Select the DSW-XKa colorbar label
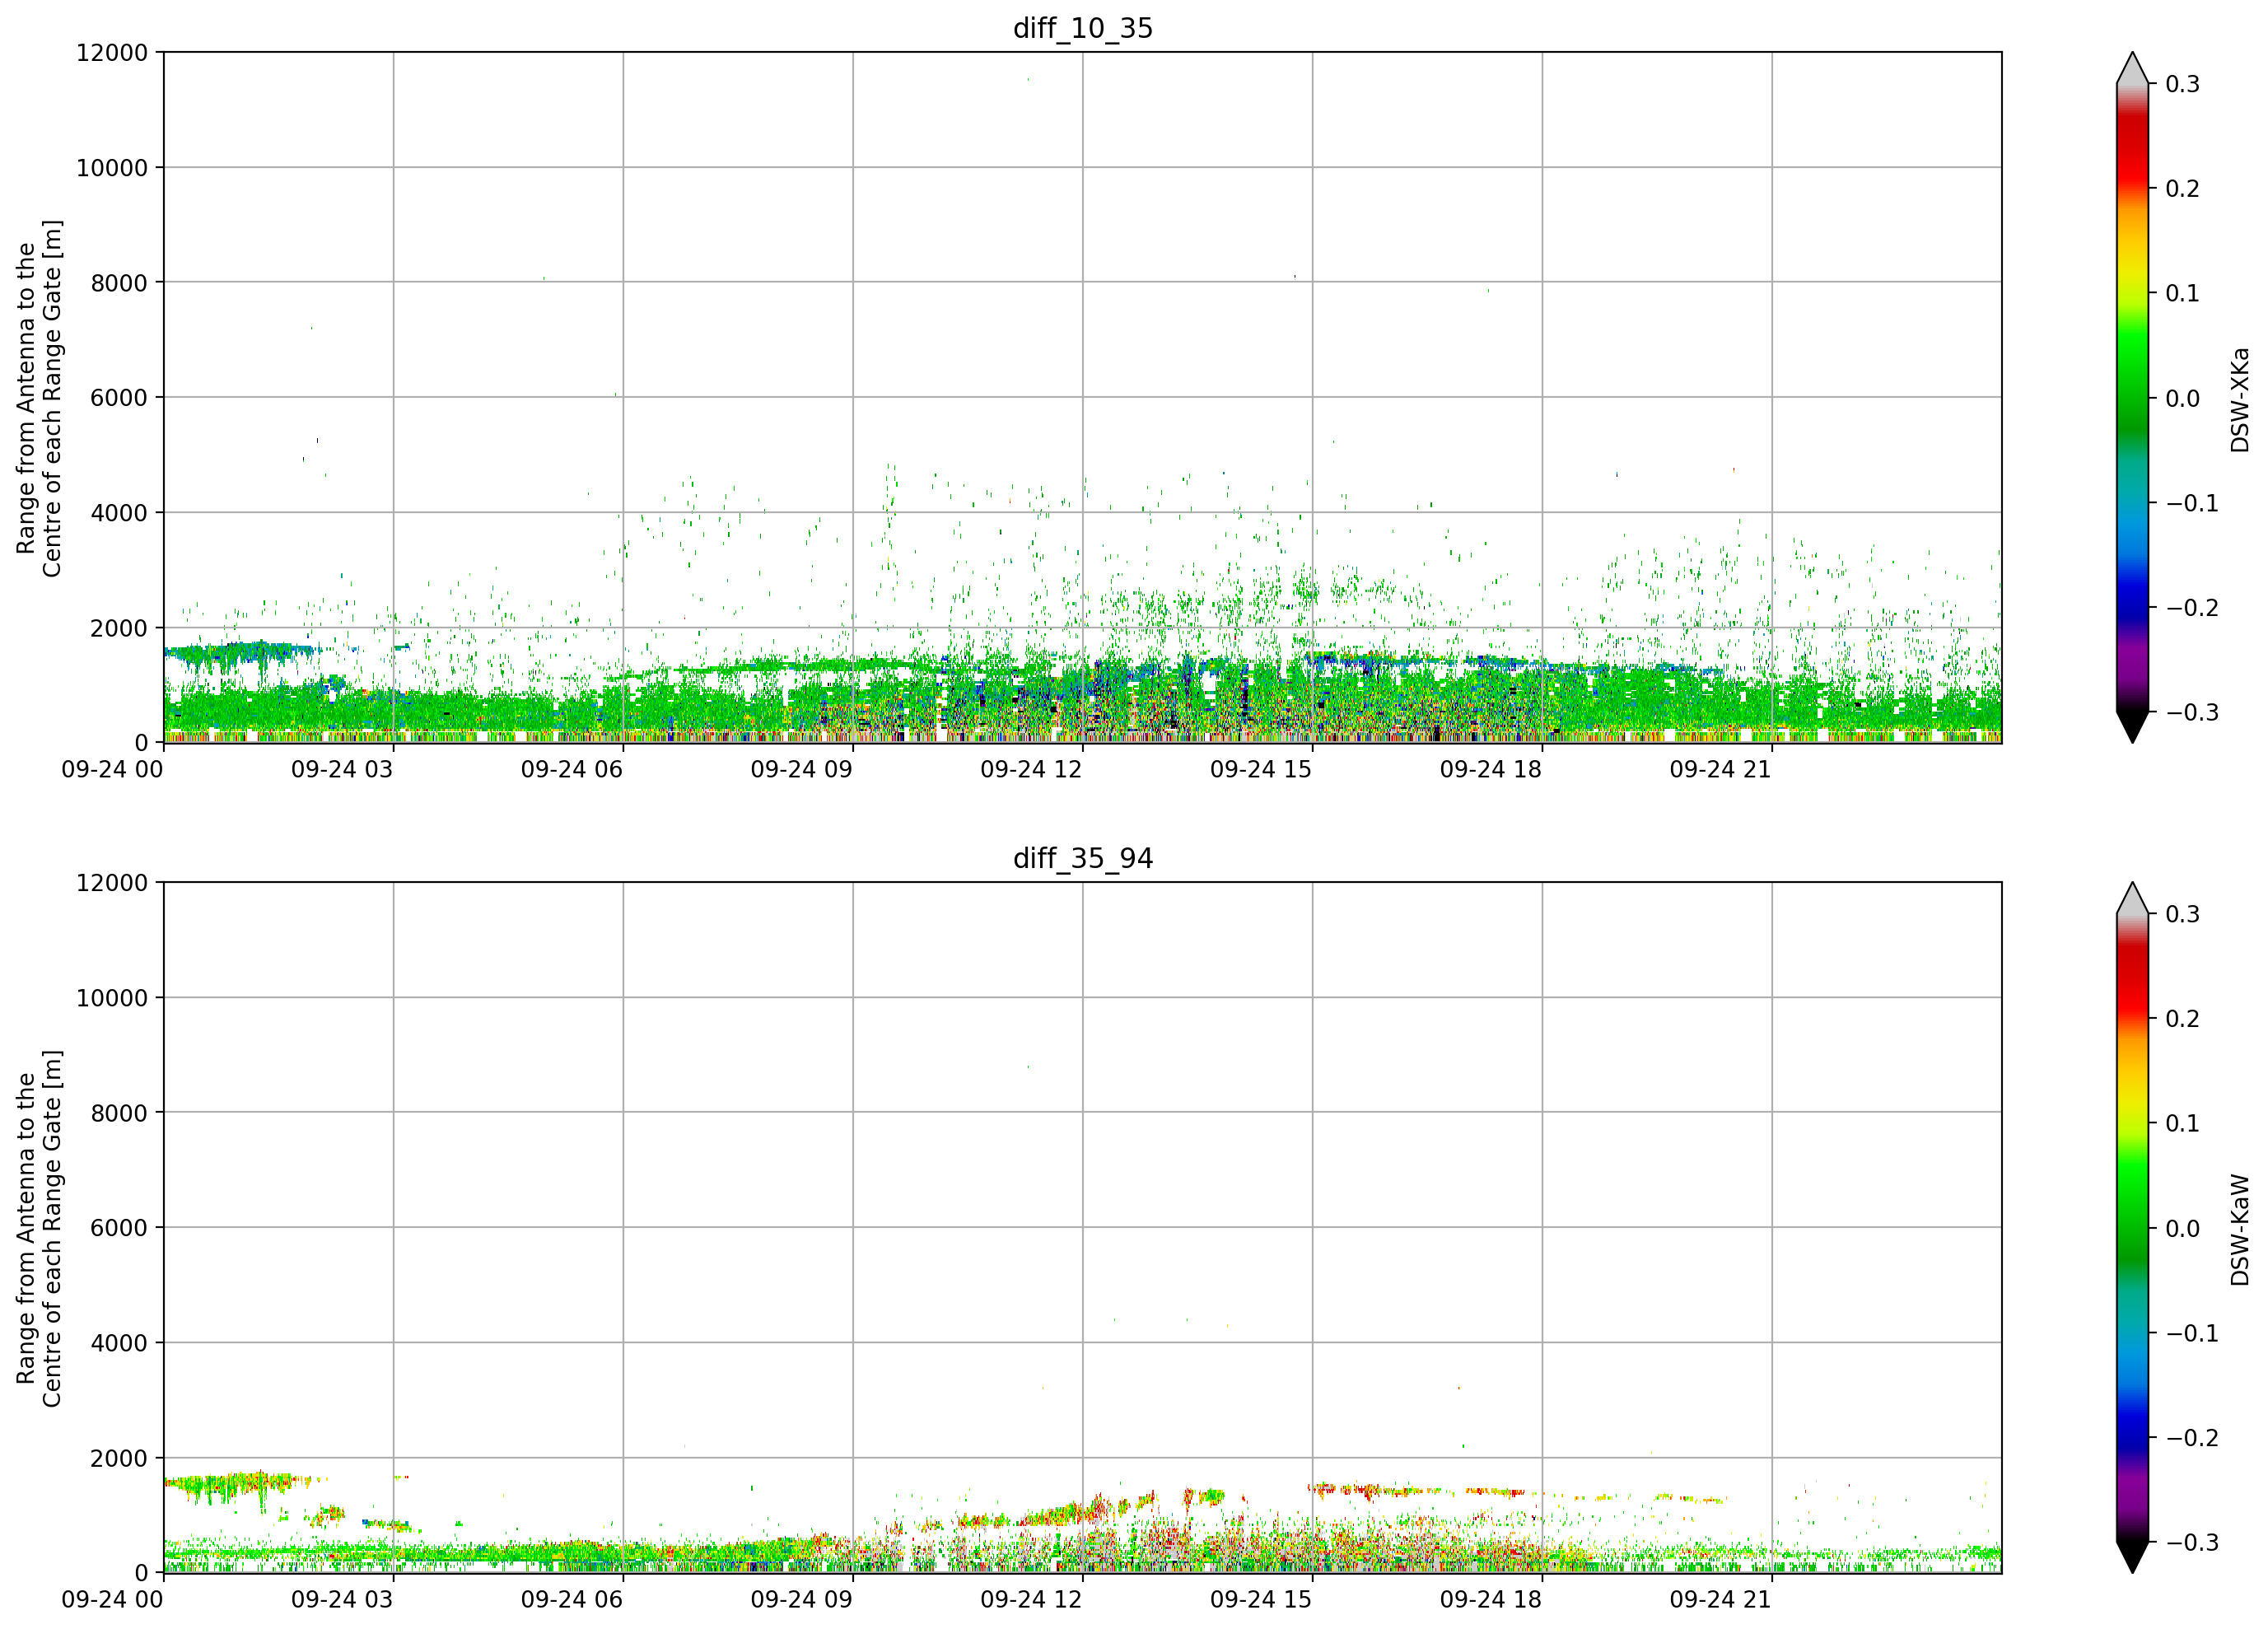This screenshot has width=2268, height=1629. 2240,399
